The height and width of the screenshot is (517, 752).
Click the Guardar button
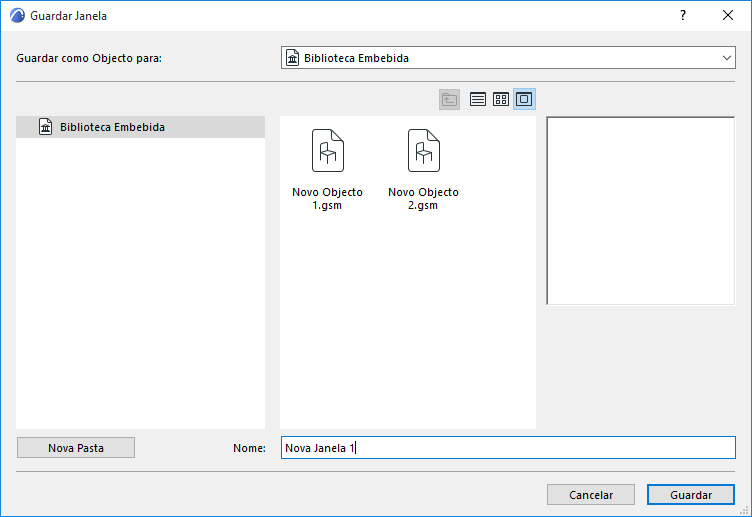coord(691,495)
